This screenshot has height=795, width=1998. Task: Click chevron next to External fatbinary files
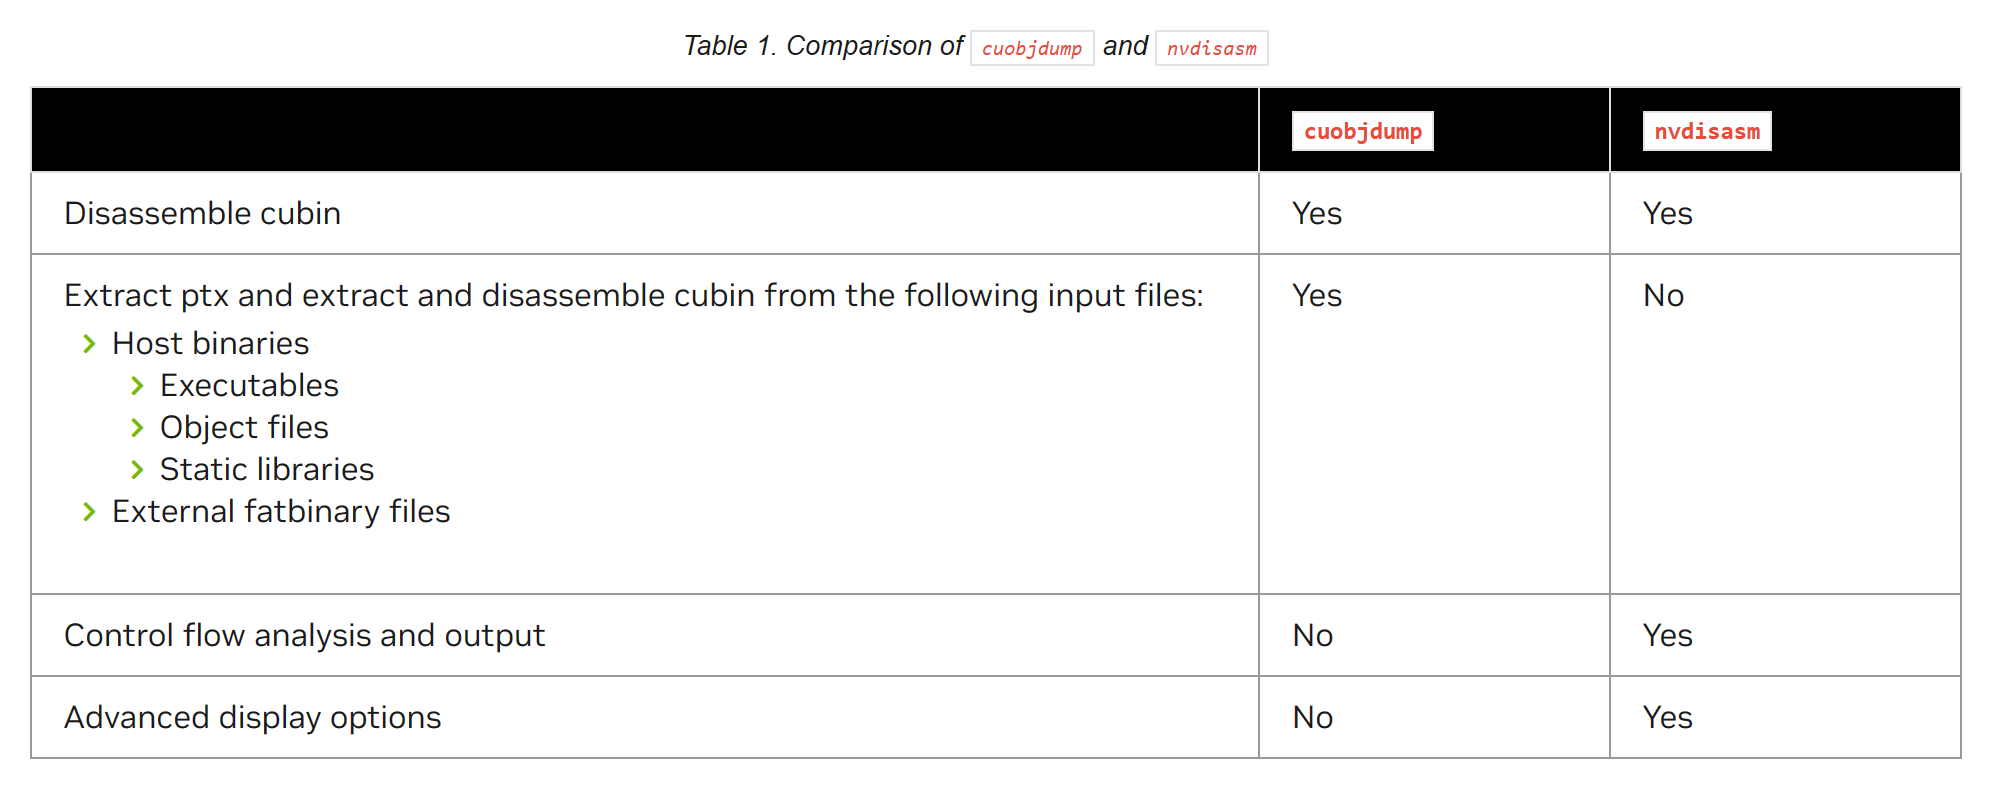89,512
